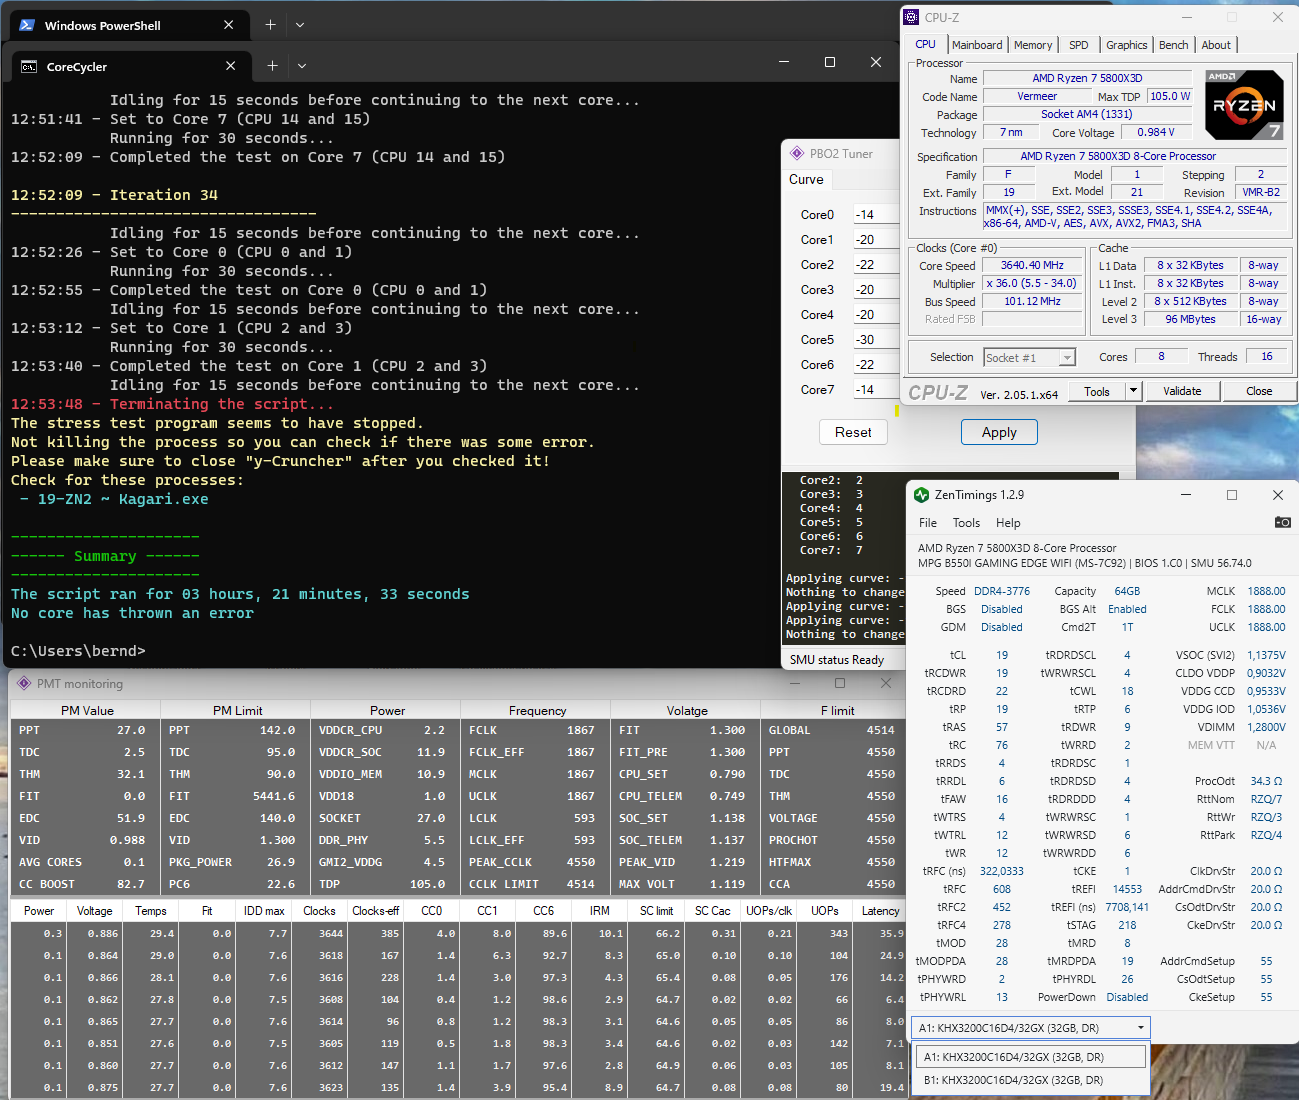
Task: Click the Clocks-eff column header in PMT table
Action: [375, 911]
